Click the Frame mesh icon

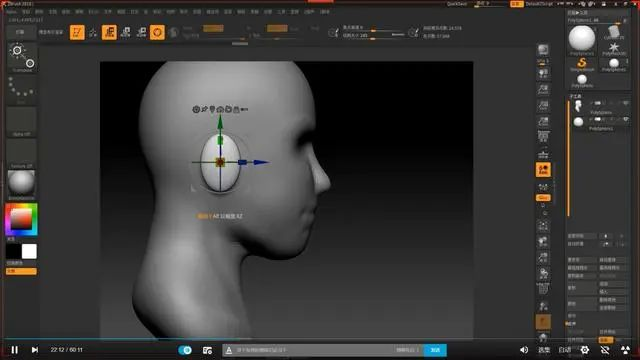pos(543,226)
